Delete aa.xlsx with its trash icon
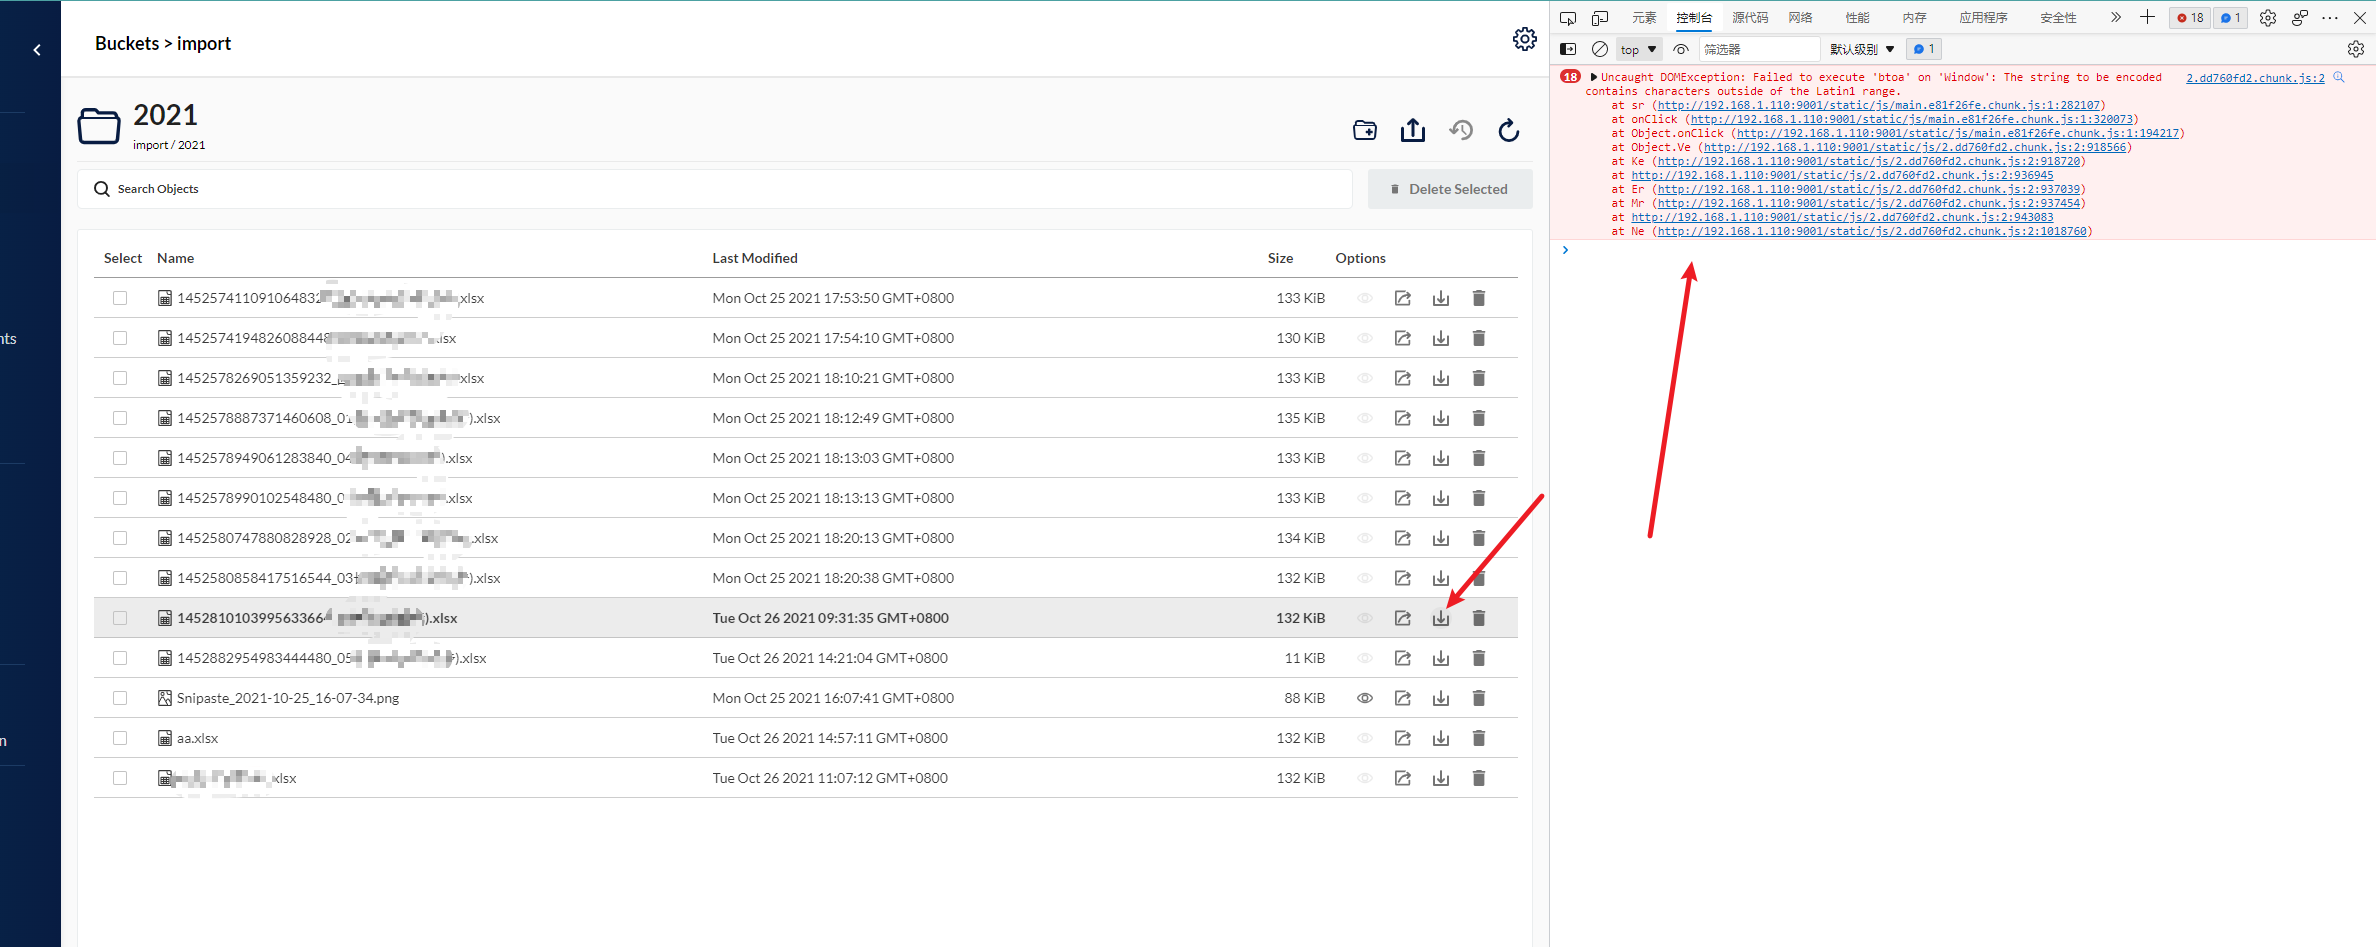The image size is (2376, 947). click(x=1479, y=737)
